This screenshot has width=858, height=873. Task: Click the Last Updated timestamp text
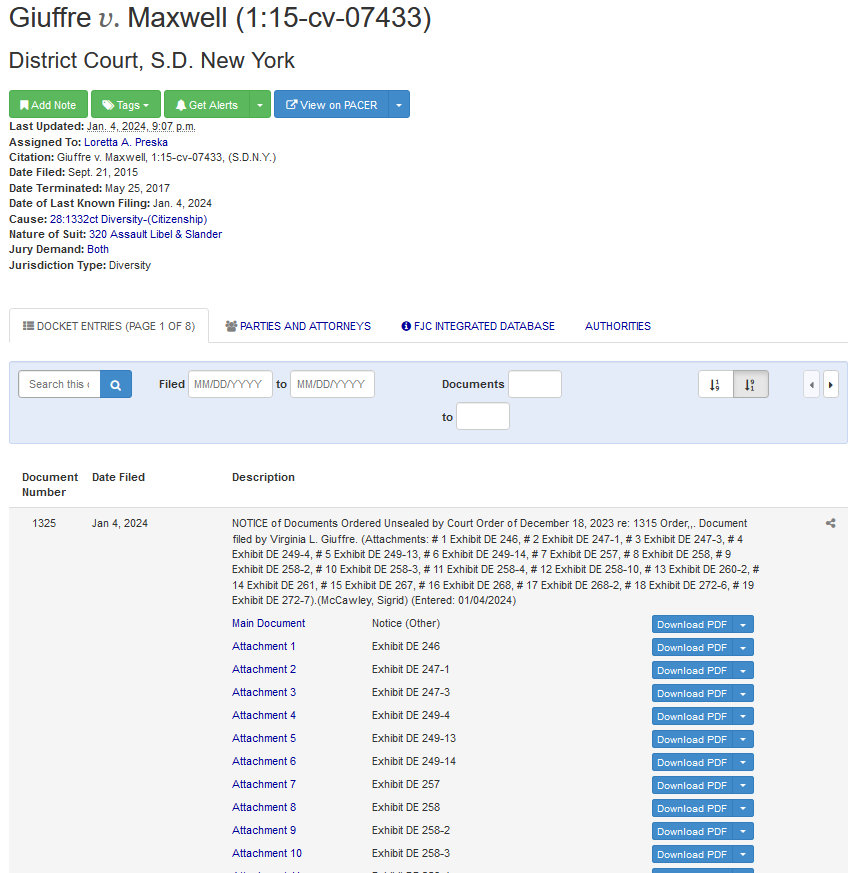pos(141,126)
